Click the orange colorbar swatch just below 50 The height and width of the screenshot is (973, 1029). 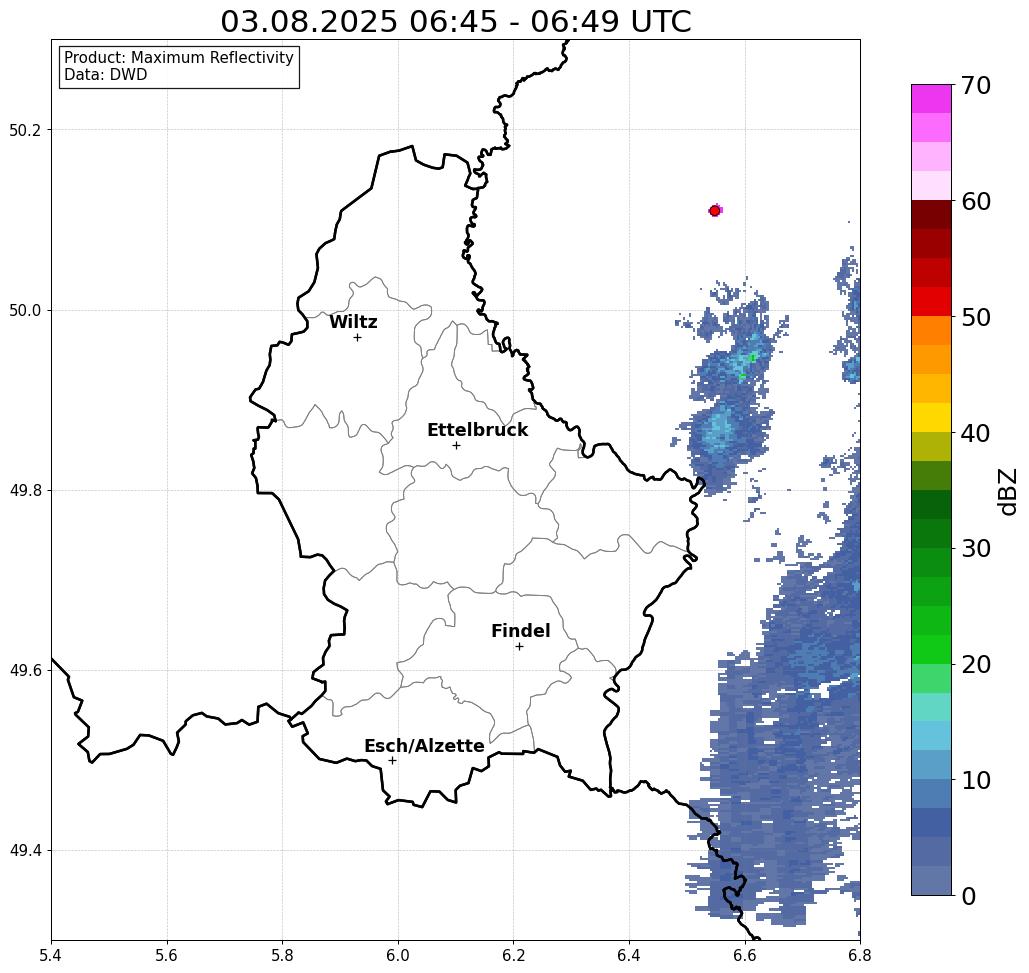(931, 331)
